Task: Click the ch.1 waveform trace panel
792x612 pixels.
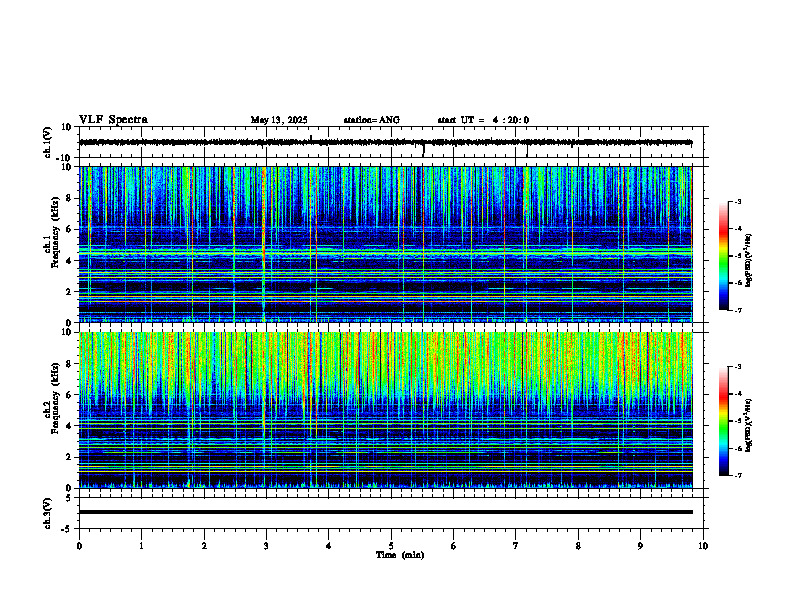Action: (x=391, y=142)
